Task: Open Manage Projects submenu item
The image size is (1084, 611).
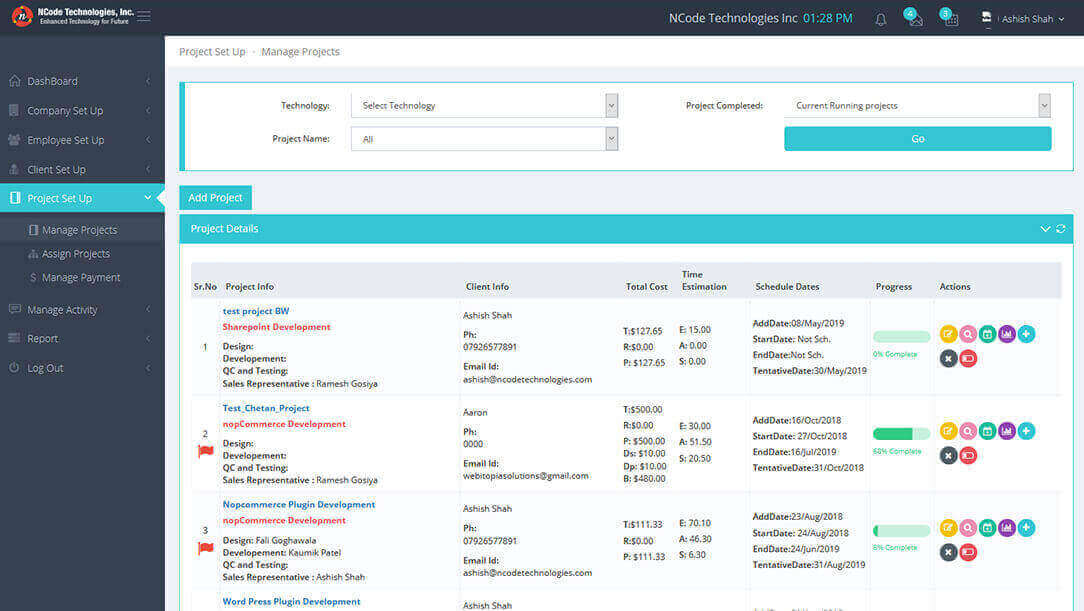Action: click(82, 230)
